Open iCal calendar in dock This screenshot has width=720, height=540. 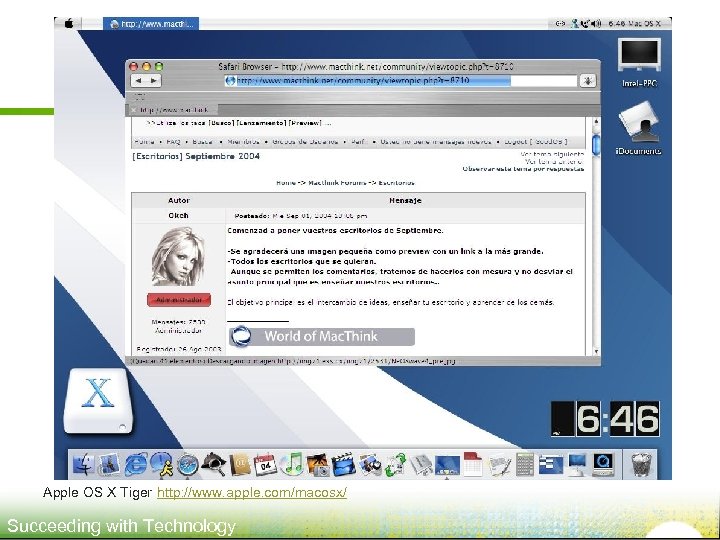(x=265, y=464)
